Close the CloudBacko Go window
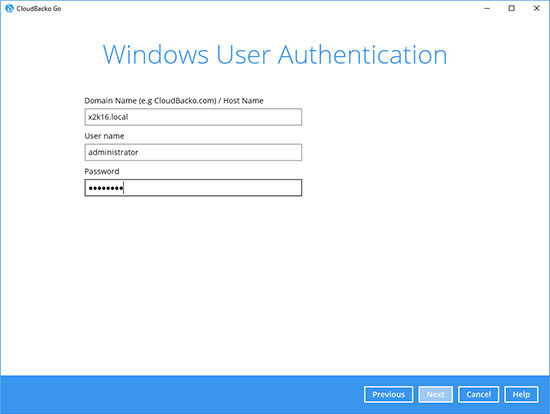Viewport: 550px width, 414px height. (x=536, y=8)
